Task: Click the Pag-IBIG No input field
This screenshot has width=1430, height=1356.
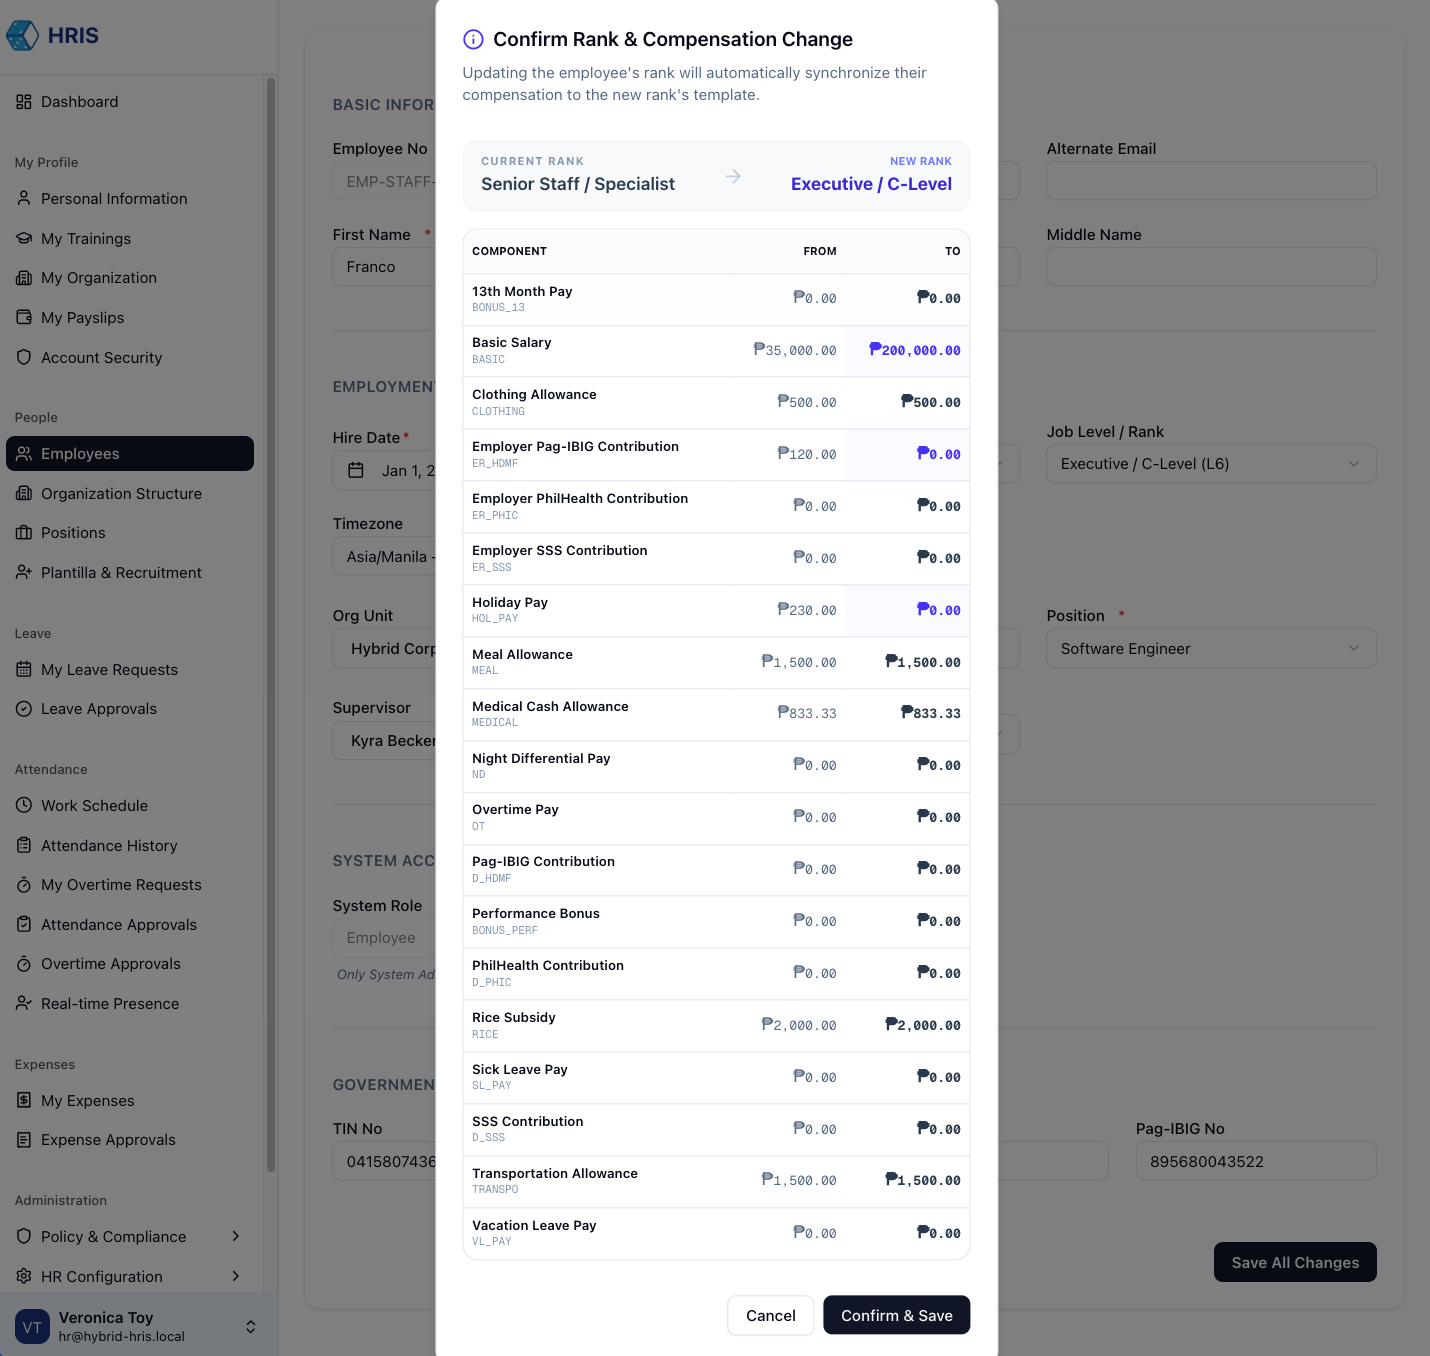Action: (1256, 1161)
